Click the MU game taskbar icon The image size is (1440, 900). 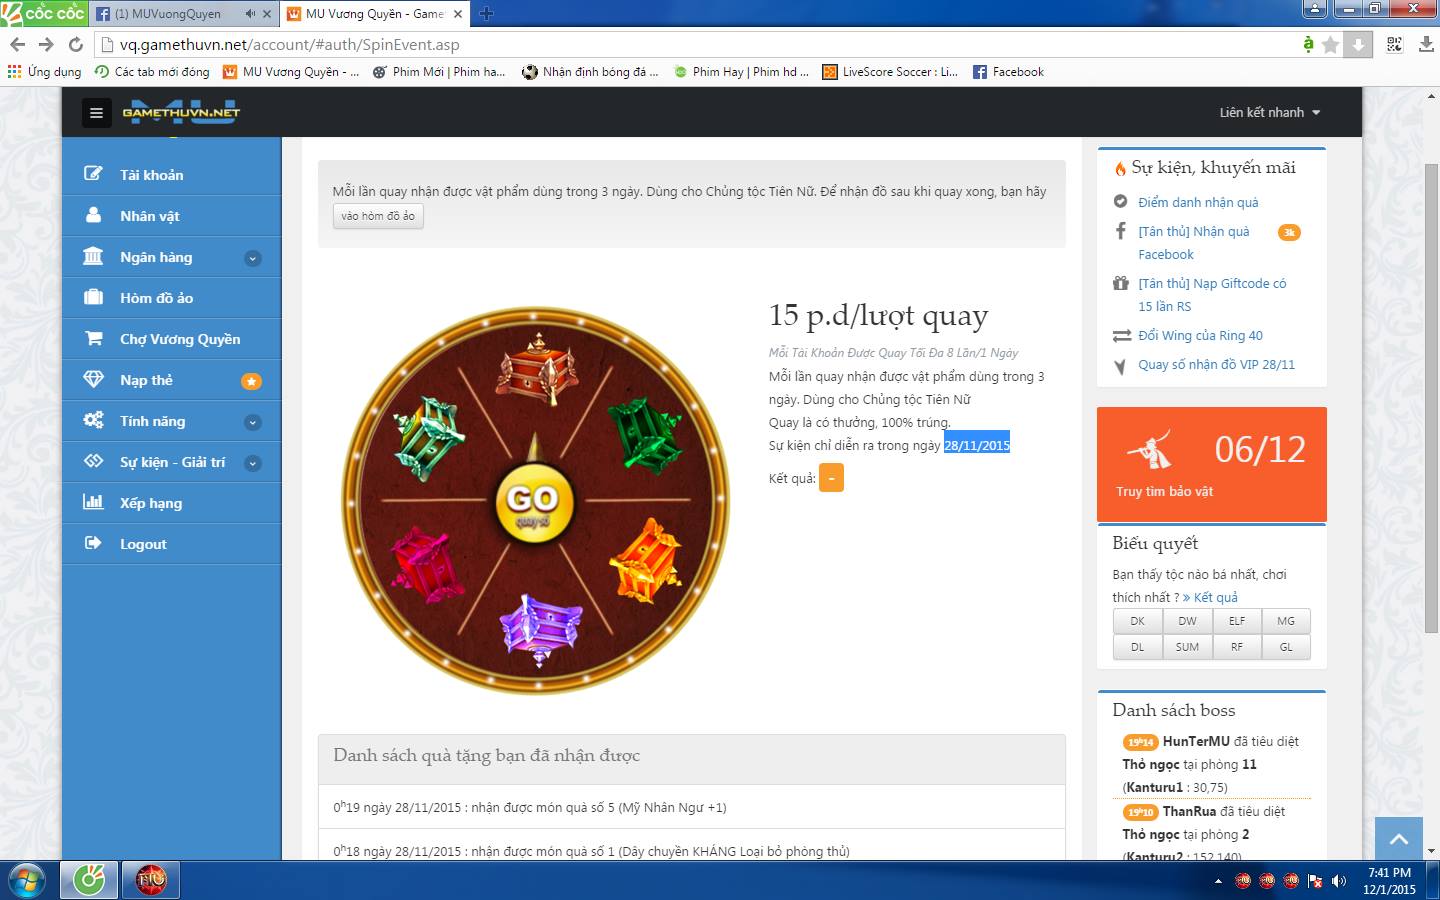[152, 880]
